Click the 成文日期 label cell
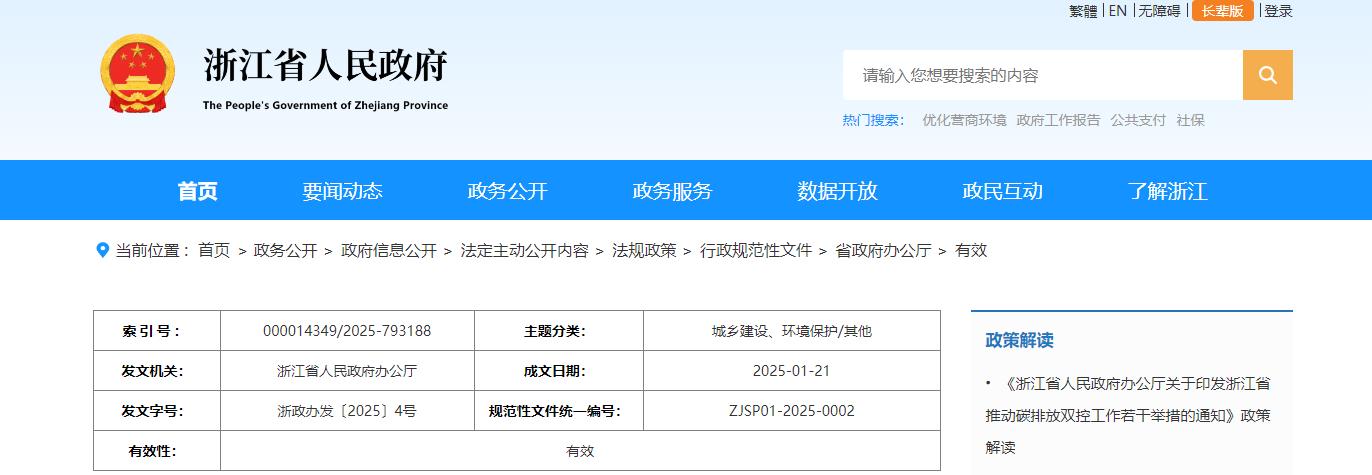Image resolution: width=1372 pixels, height=475 pixels. 559,371
